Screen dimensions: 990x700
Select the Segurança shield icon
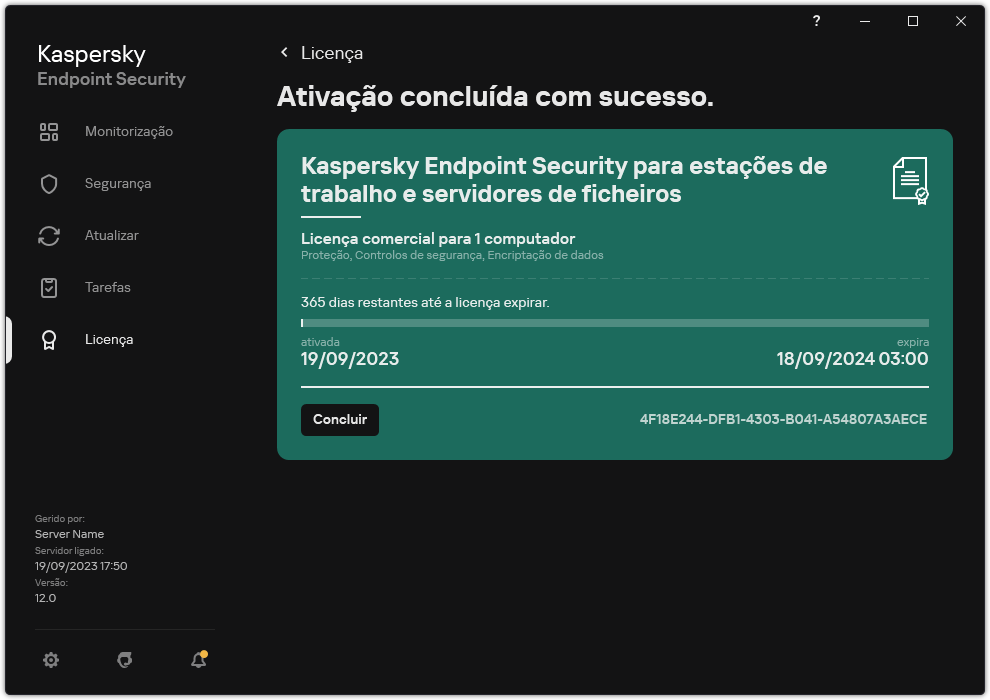49,183
